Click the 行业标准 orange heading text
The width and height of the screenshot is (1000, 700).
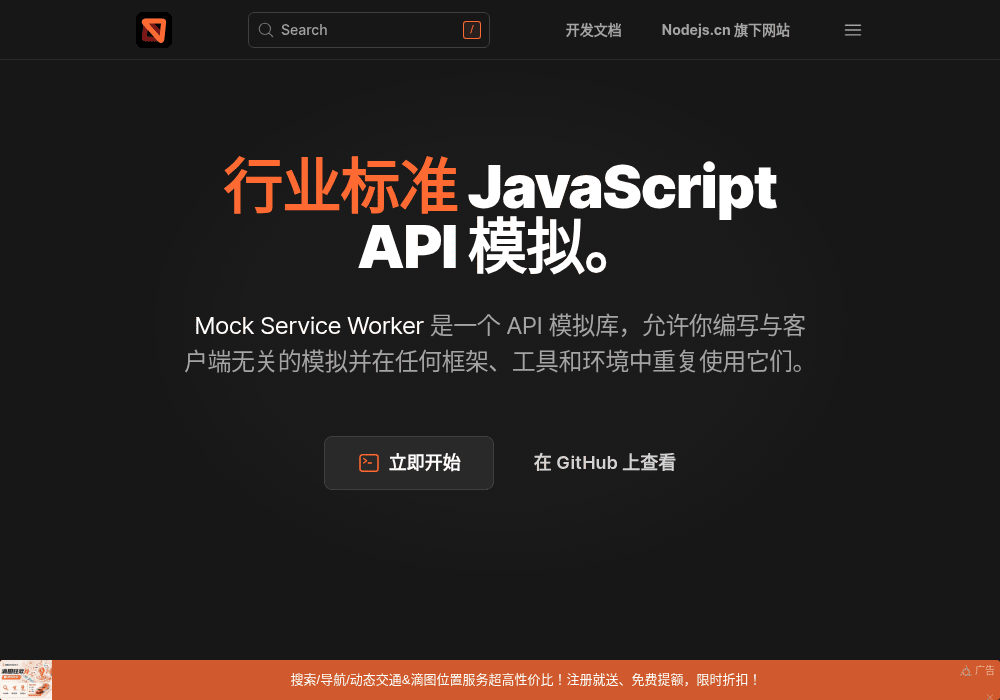point(341,186)
